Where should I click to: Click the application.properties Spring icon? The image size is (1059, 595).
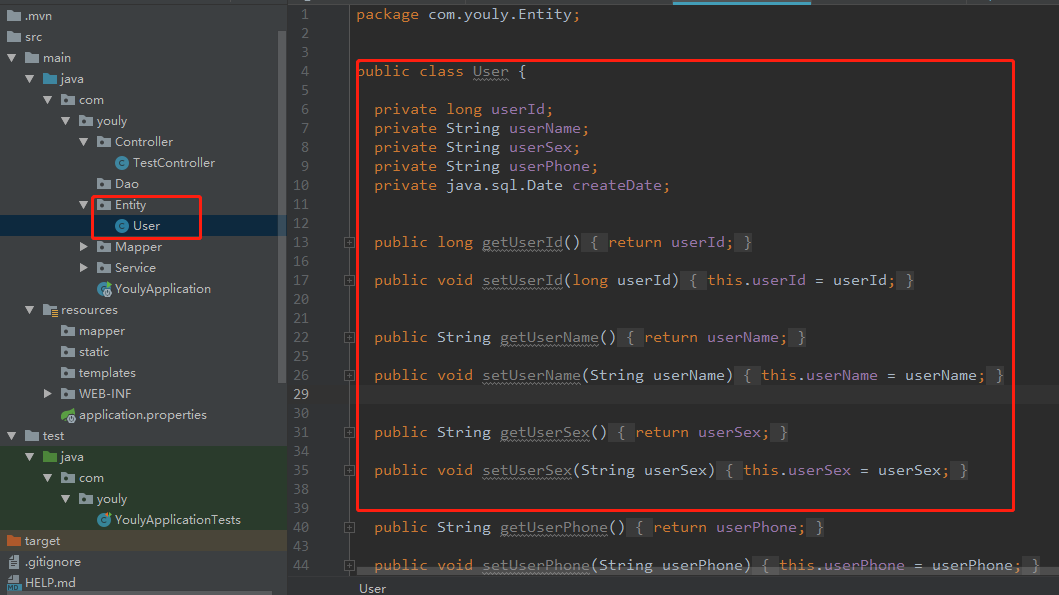pos(68,415)
